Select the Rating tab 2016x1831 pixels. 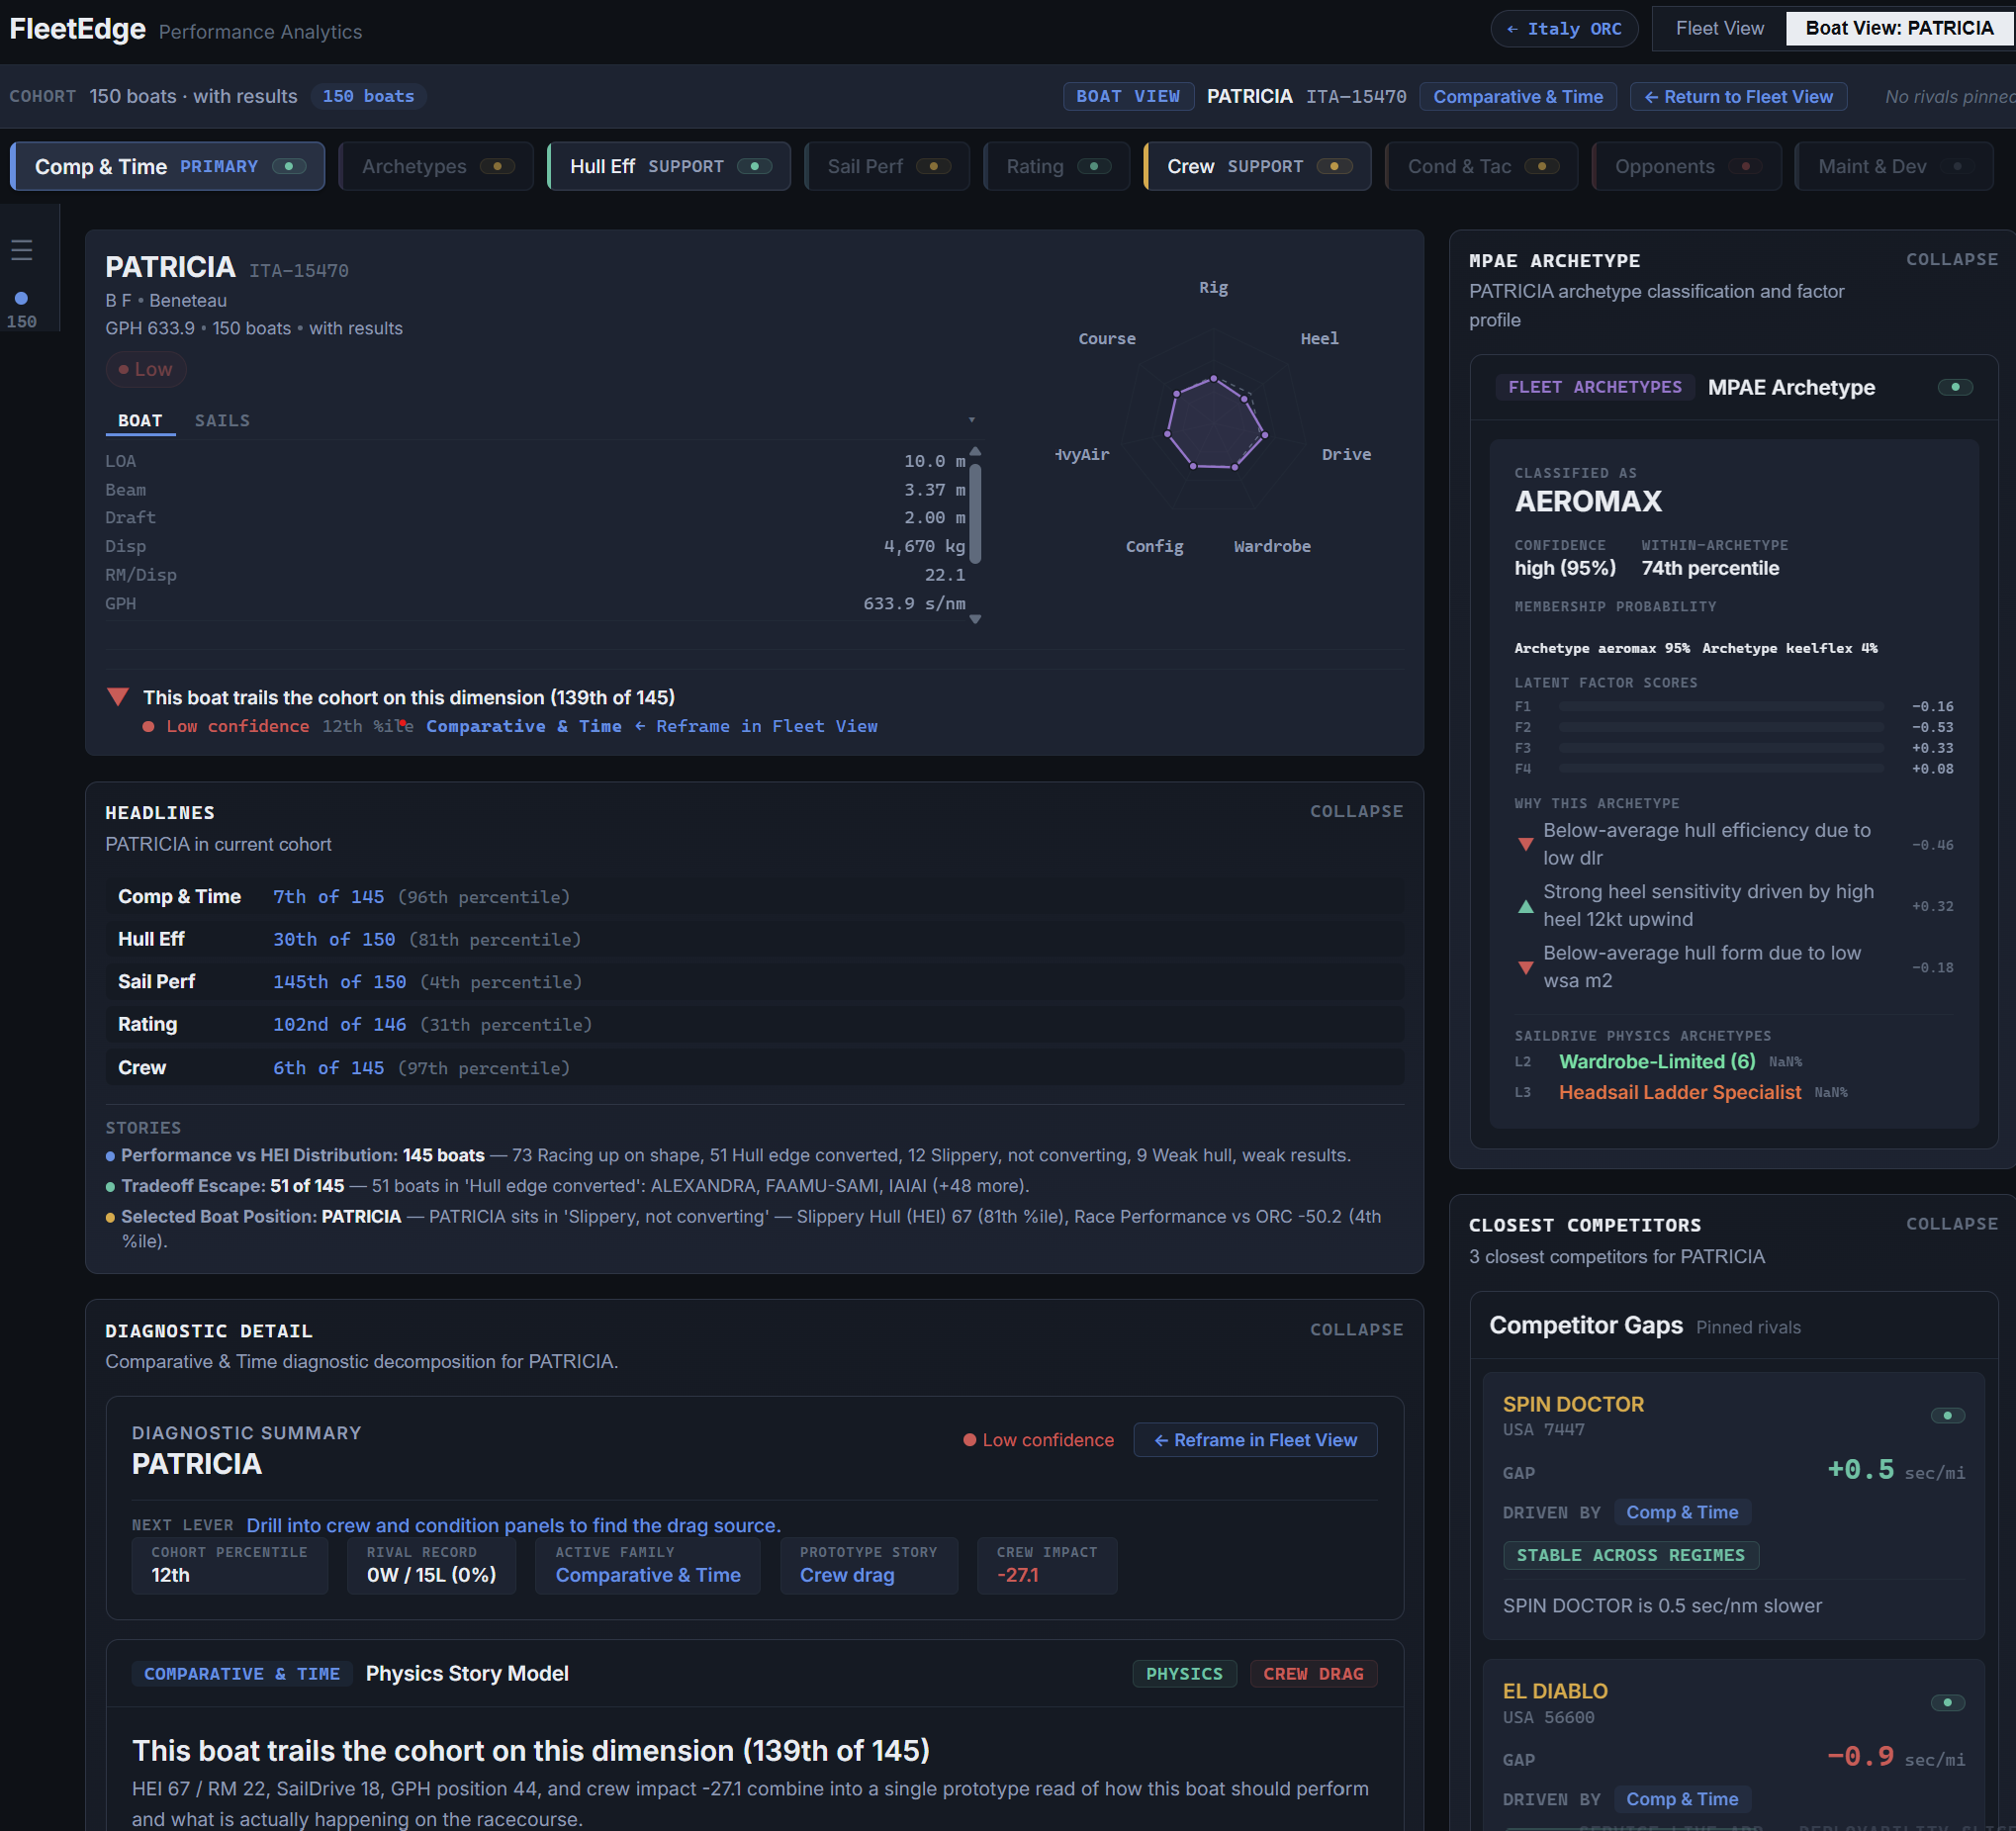tap(1056, 166)
